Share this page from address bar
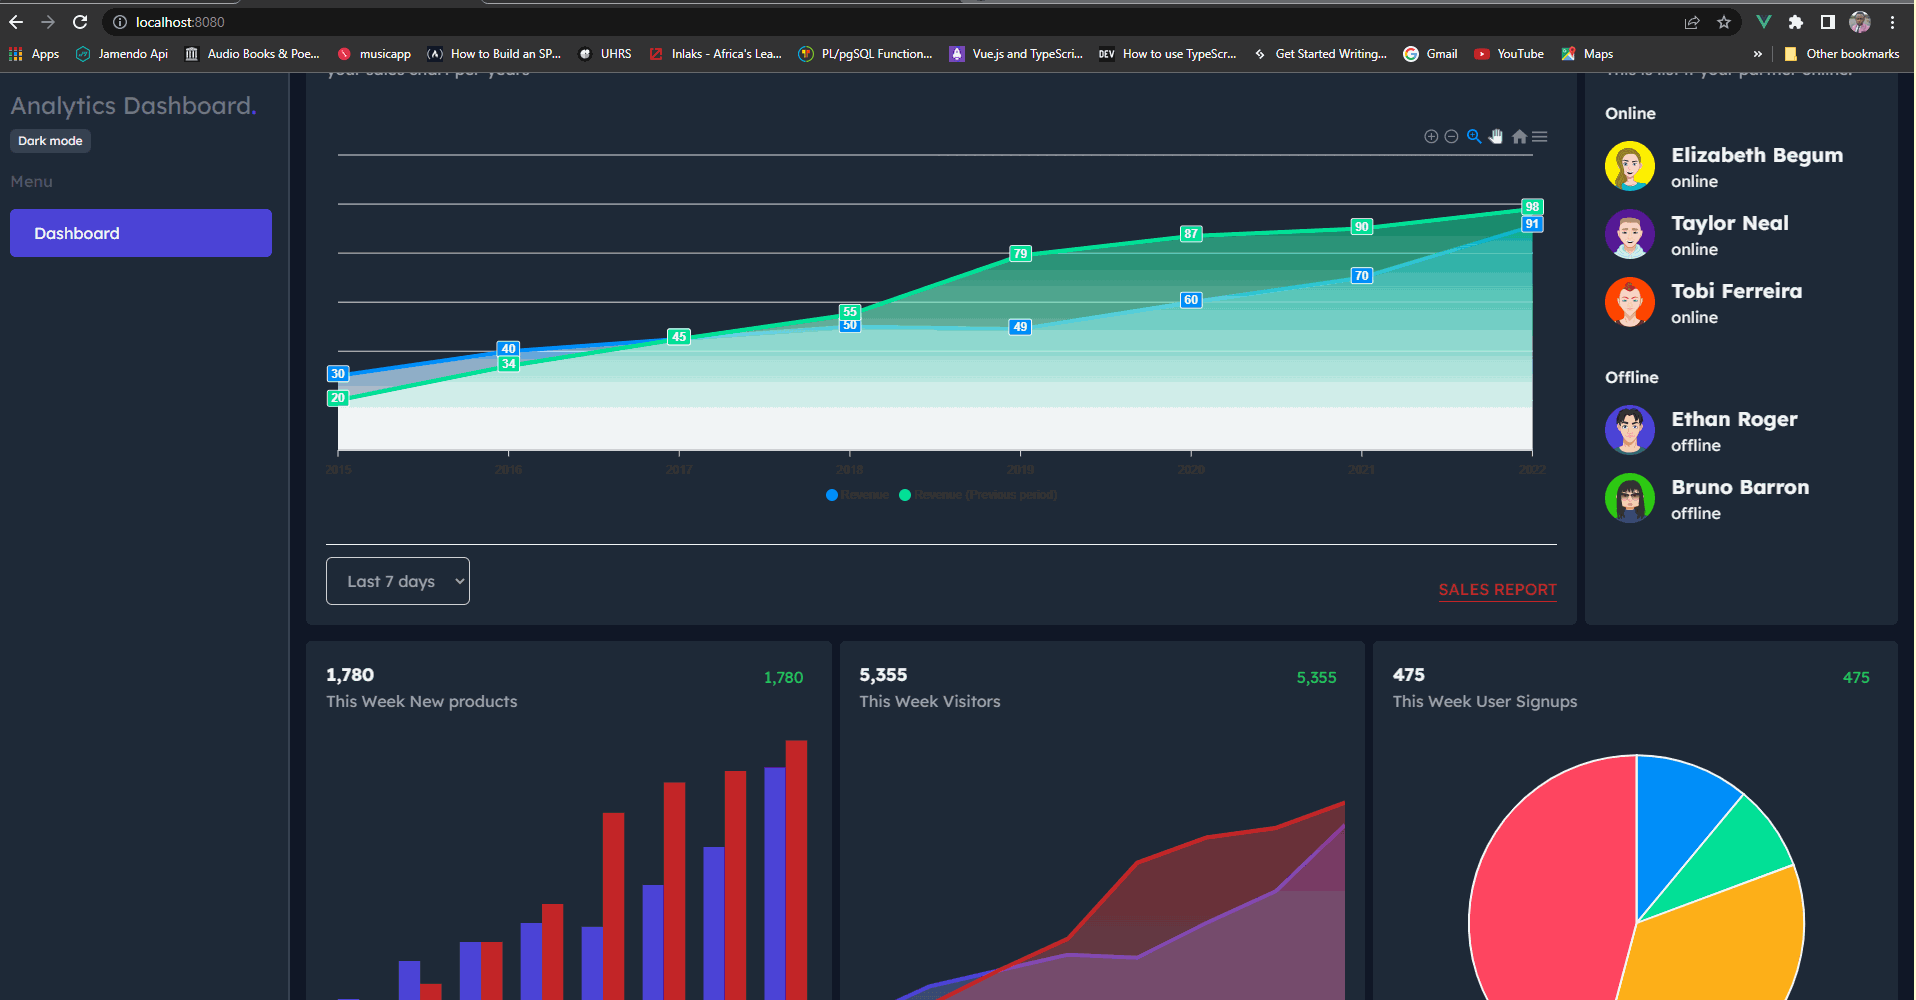Screen dimensions: 1916x1000 (1692, 22)
